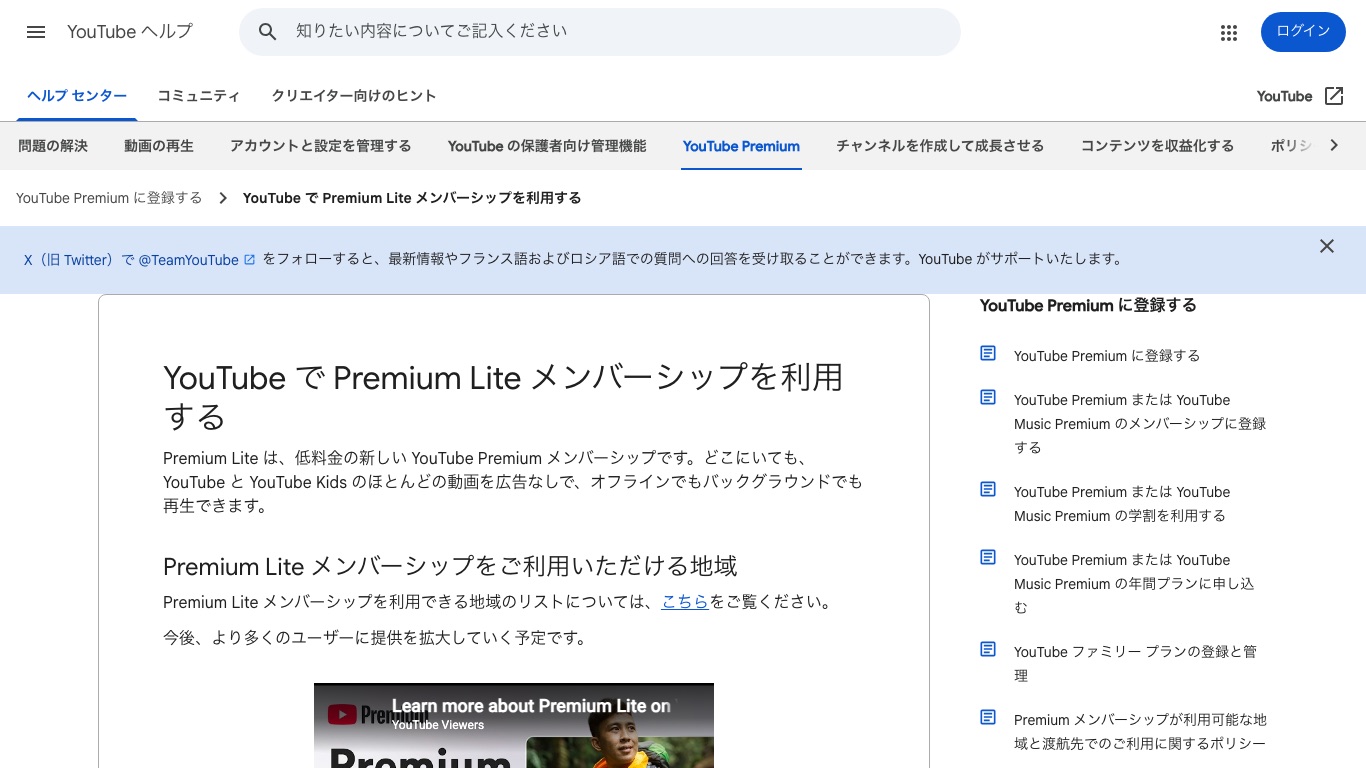Click the YouTube logo on video thumbnail
This screenshot has height=768, width=1366.
[343, 715]
